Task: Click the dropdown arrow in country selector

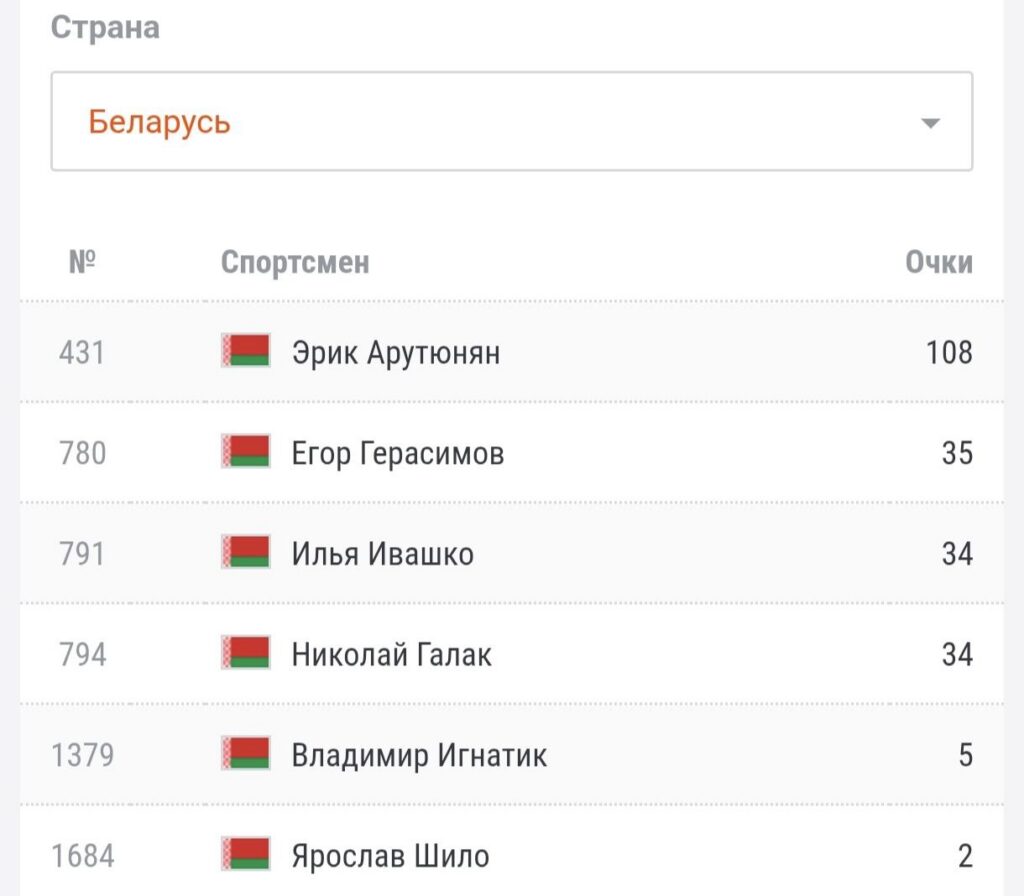Action: point(930,123)
